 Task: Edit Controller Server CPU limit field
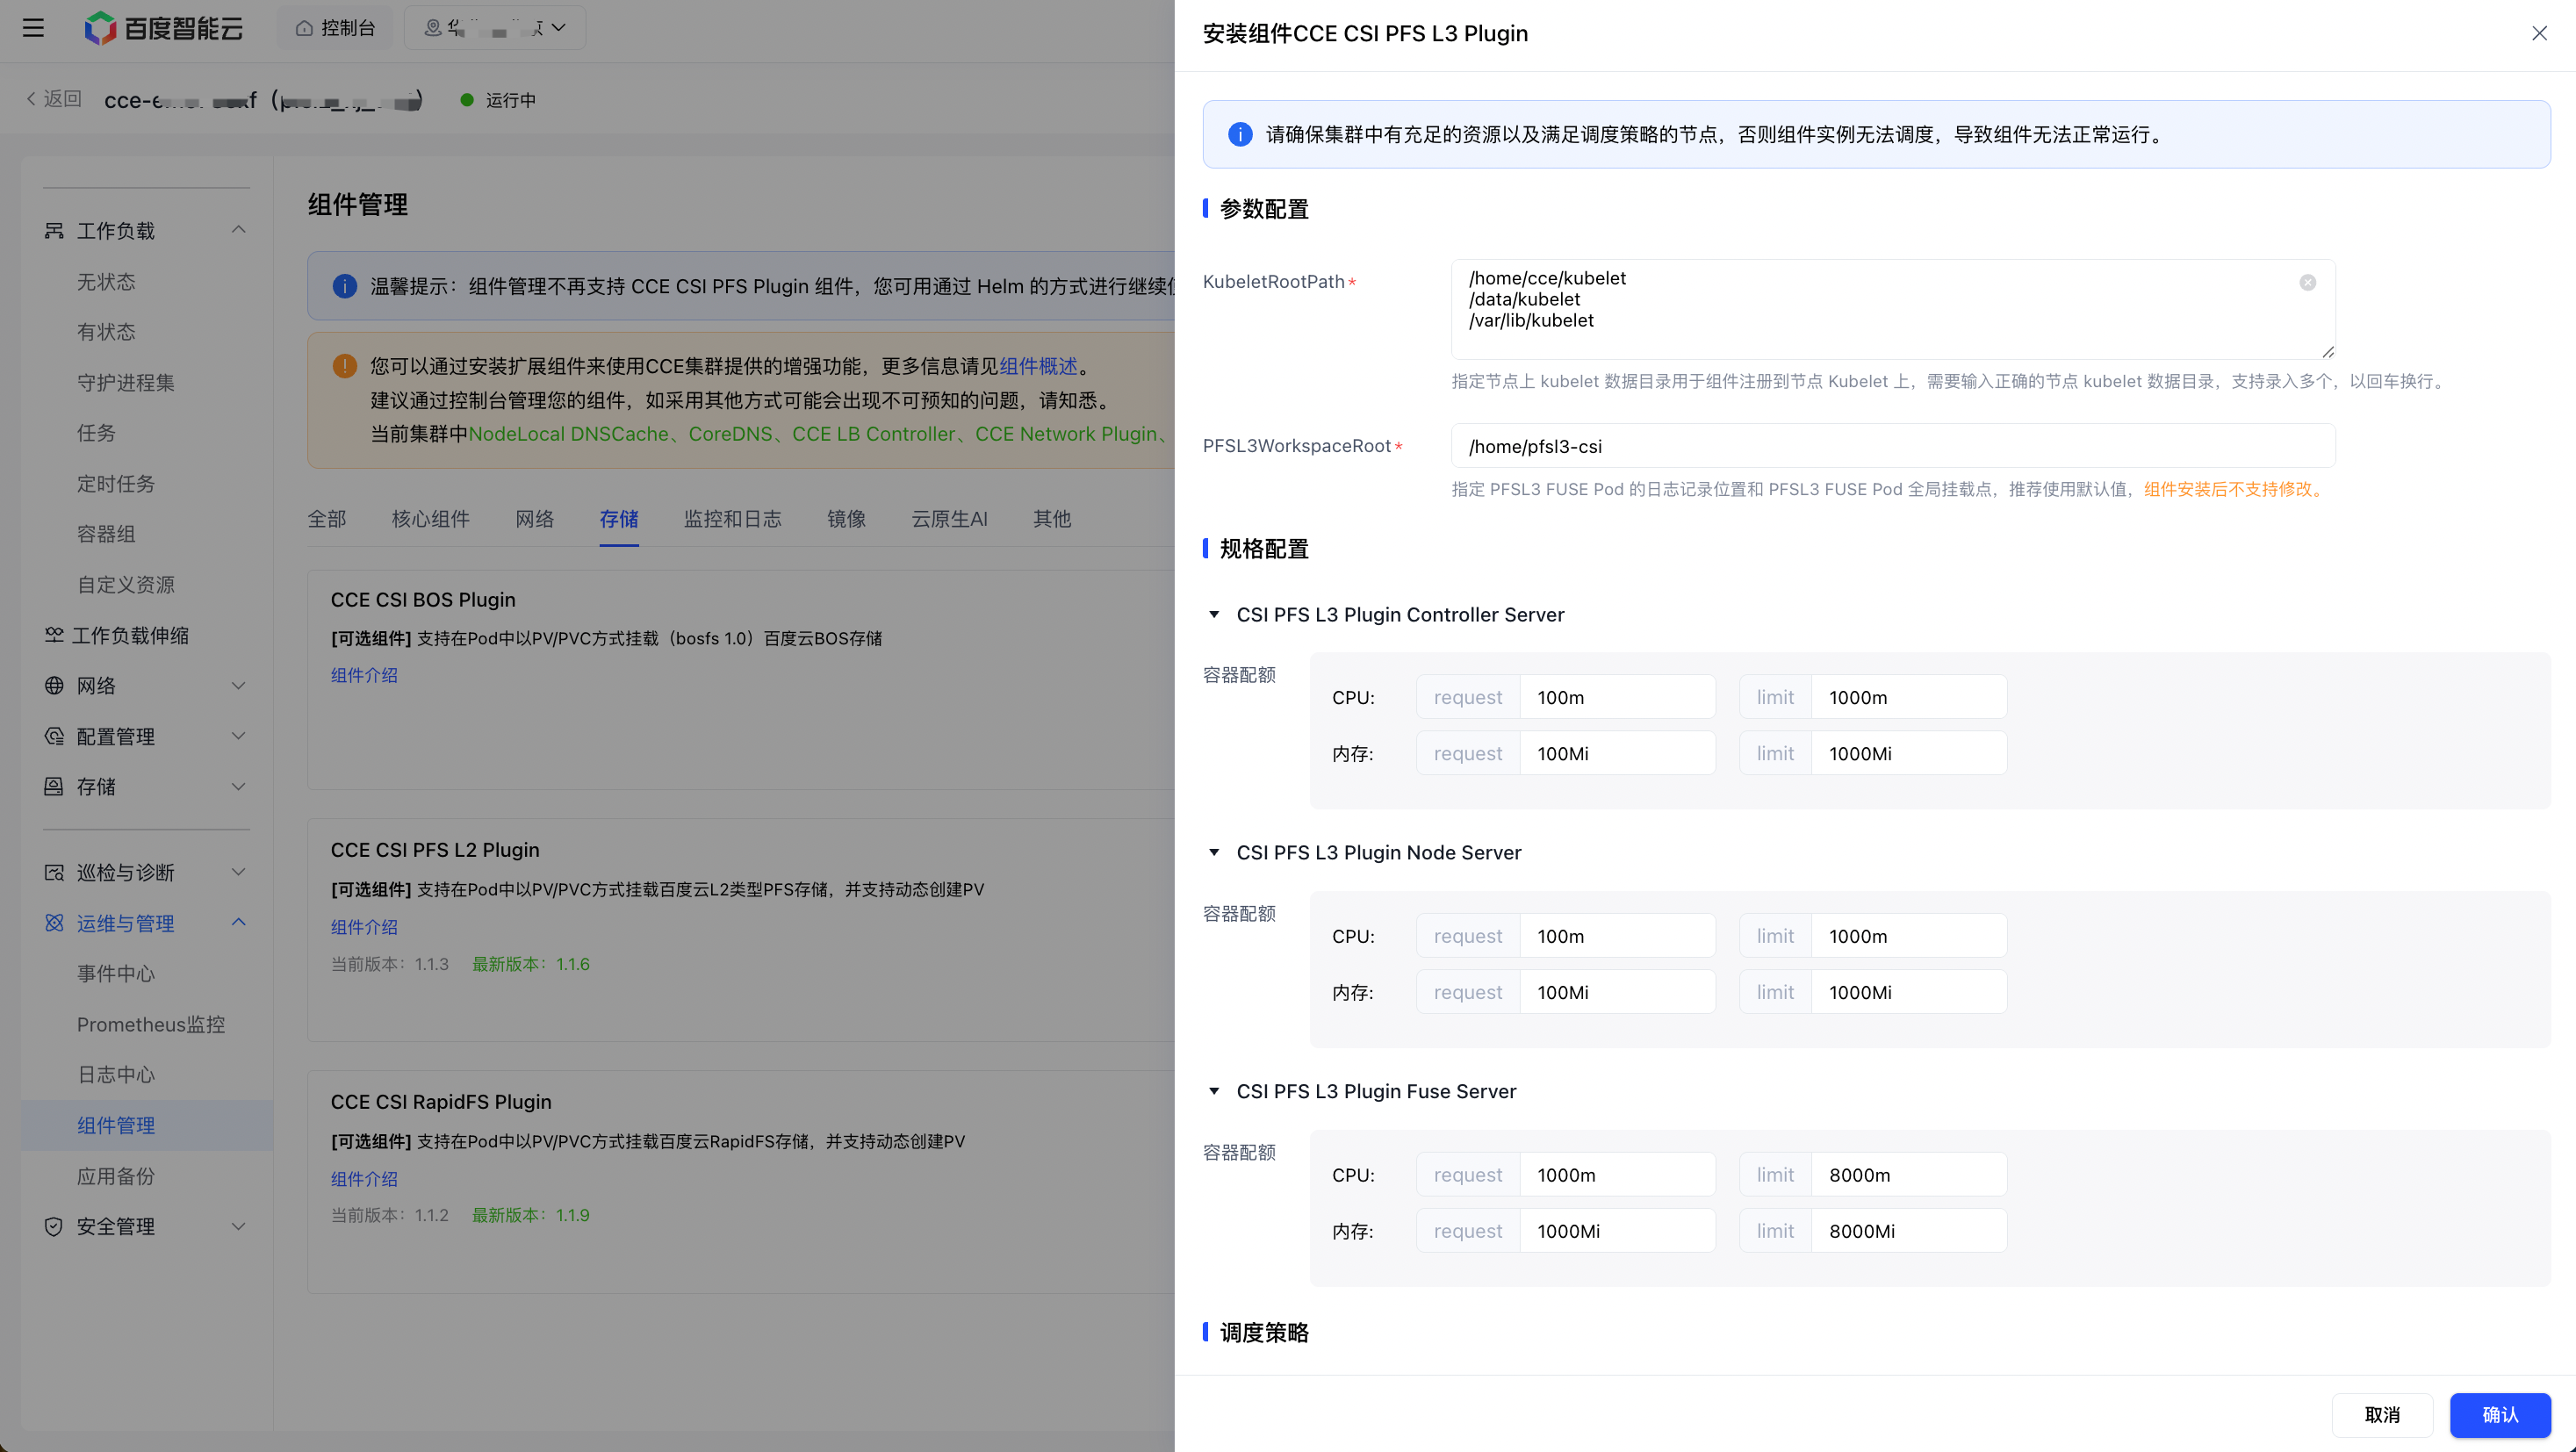coord(1908,697)
